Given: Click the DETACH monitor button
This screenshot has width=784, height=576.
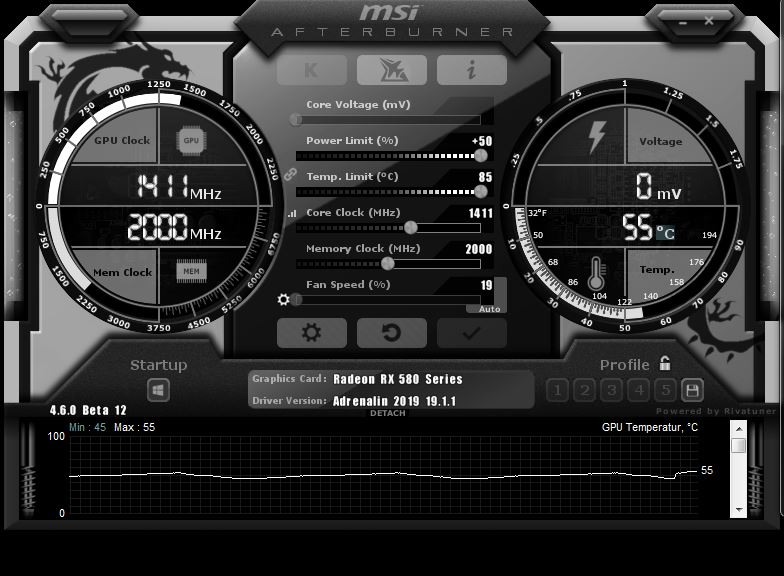Looking at the screenshot, I should pyautogui.click(x=388, y=413).
